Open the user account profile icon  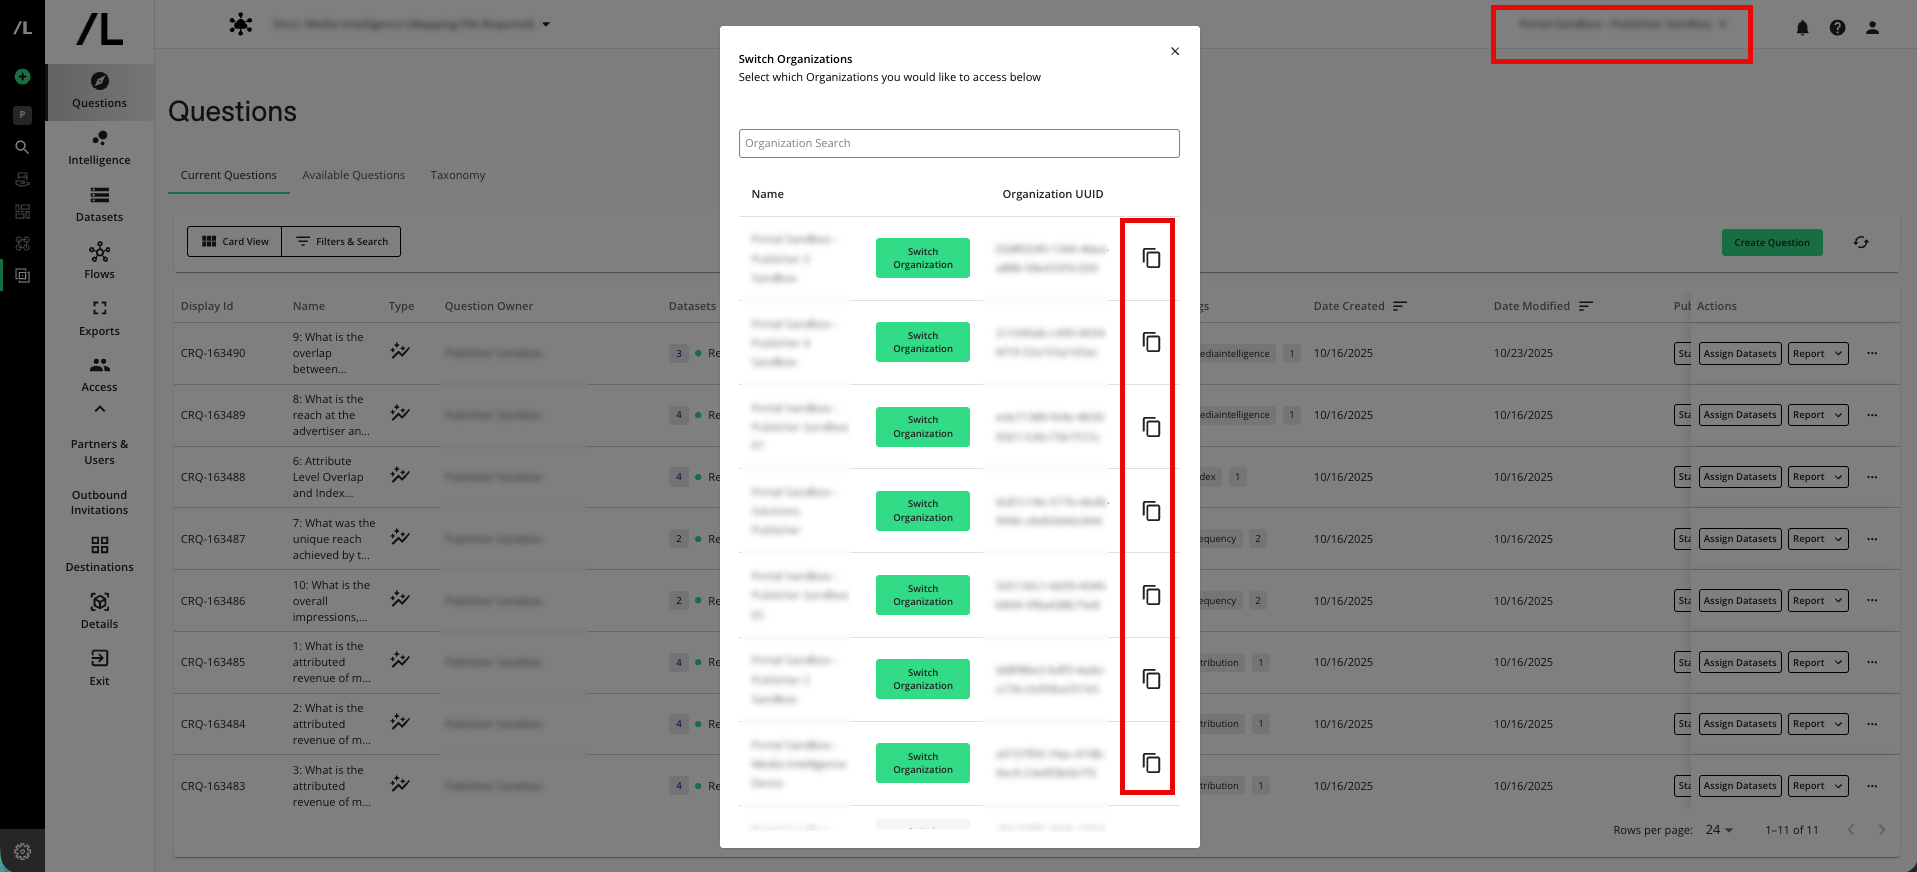1872,28
